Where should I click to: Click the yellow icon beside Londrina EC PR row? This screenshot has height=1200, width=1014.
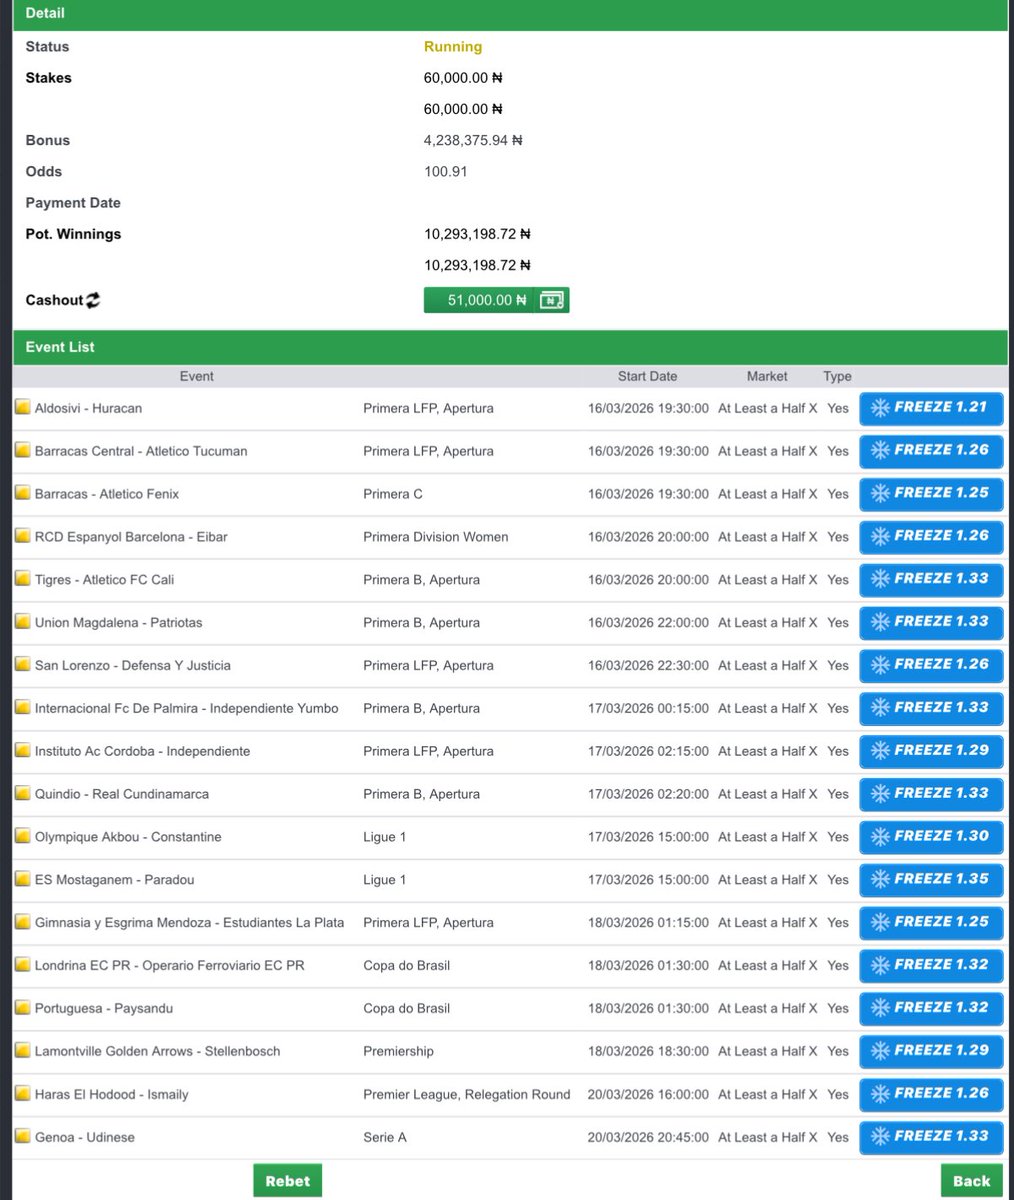pyautogui.click(x=23, y=965)
